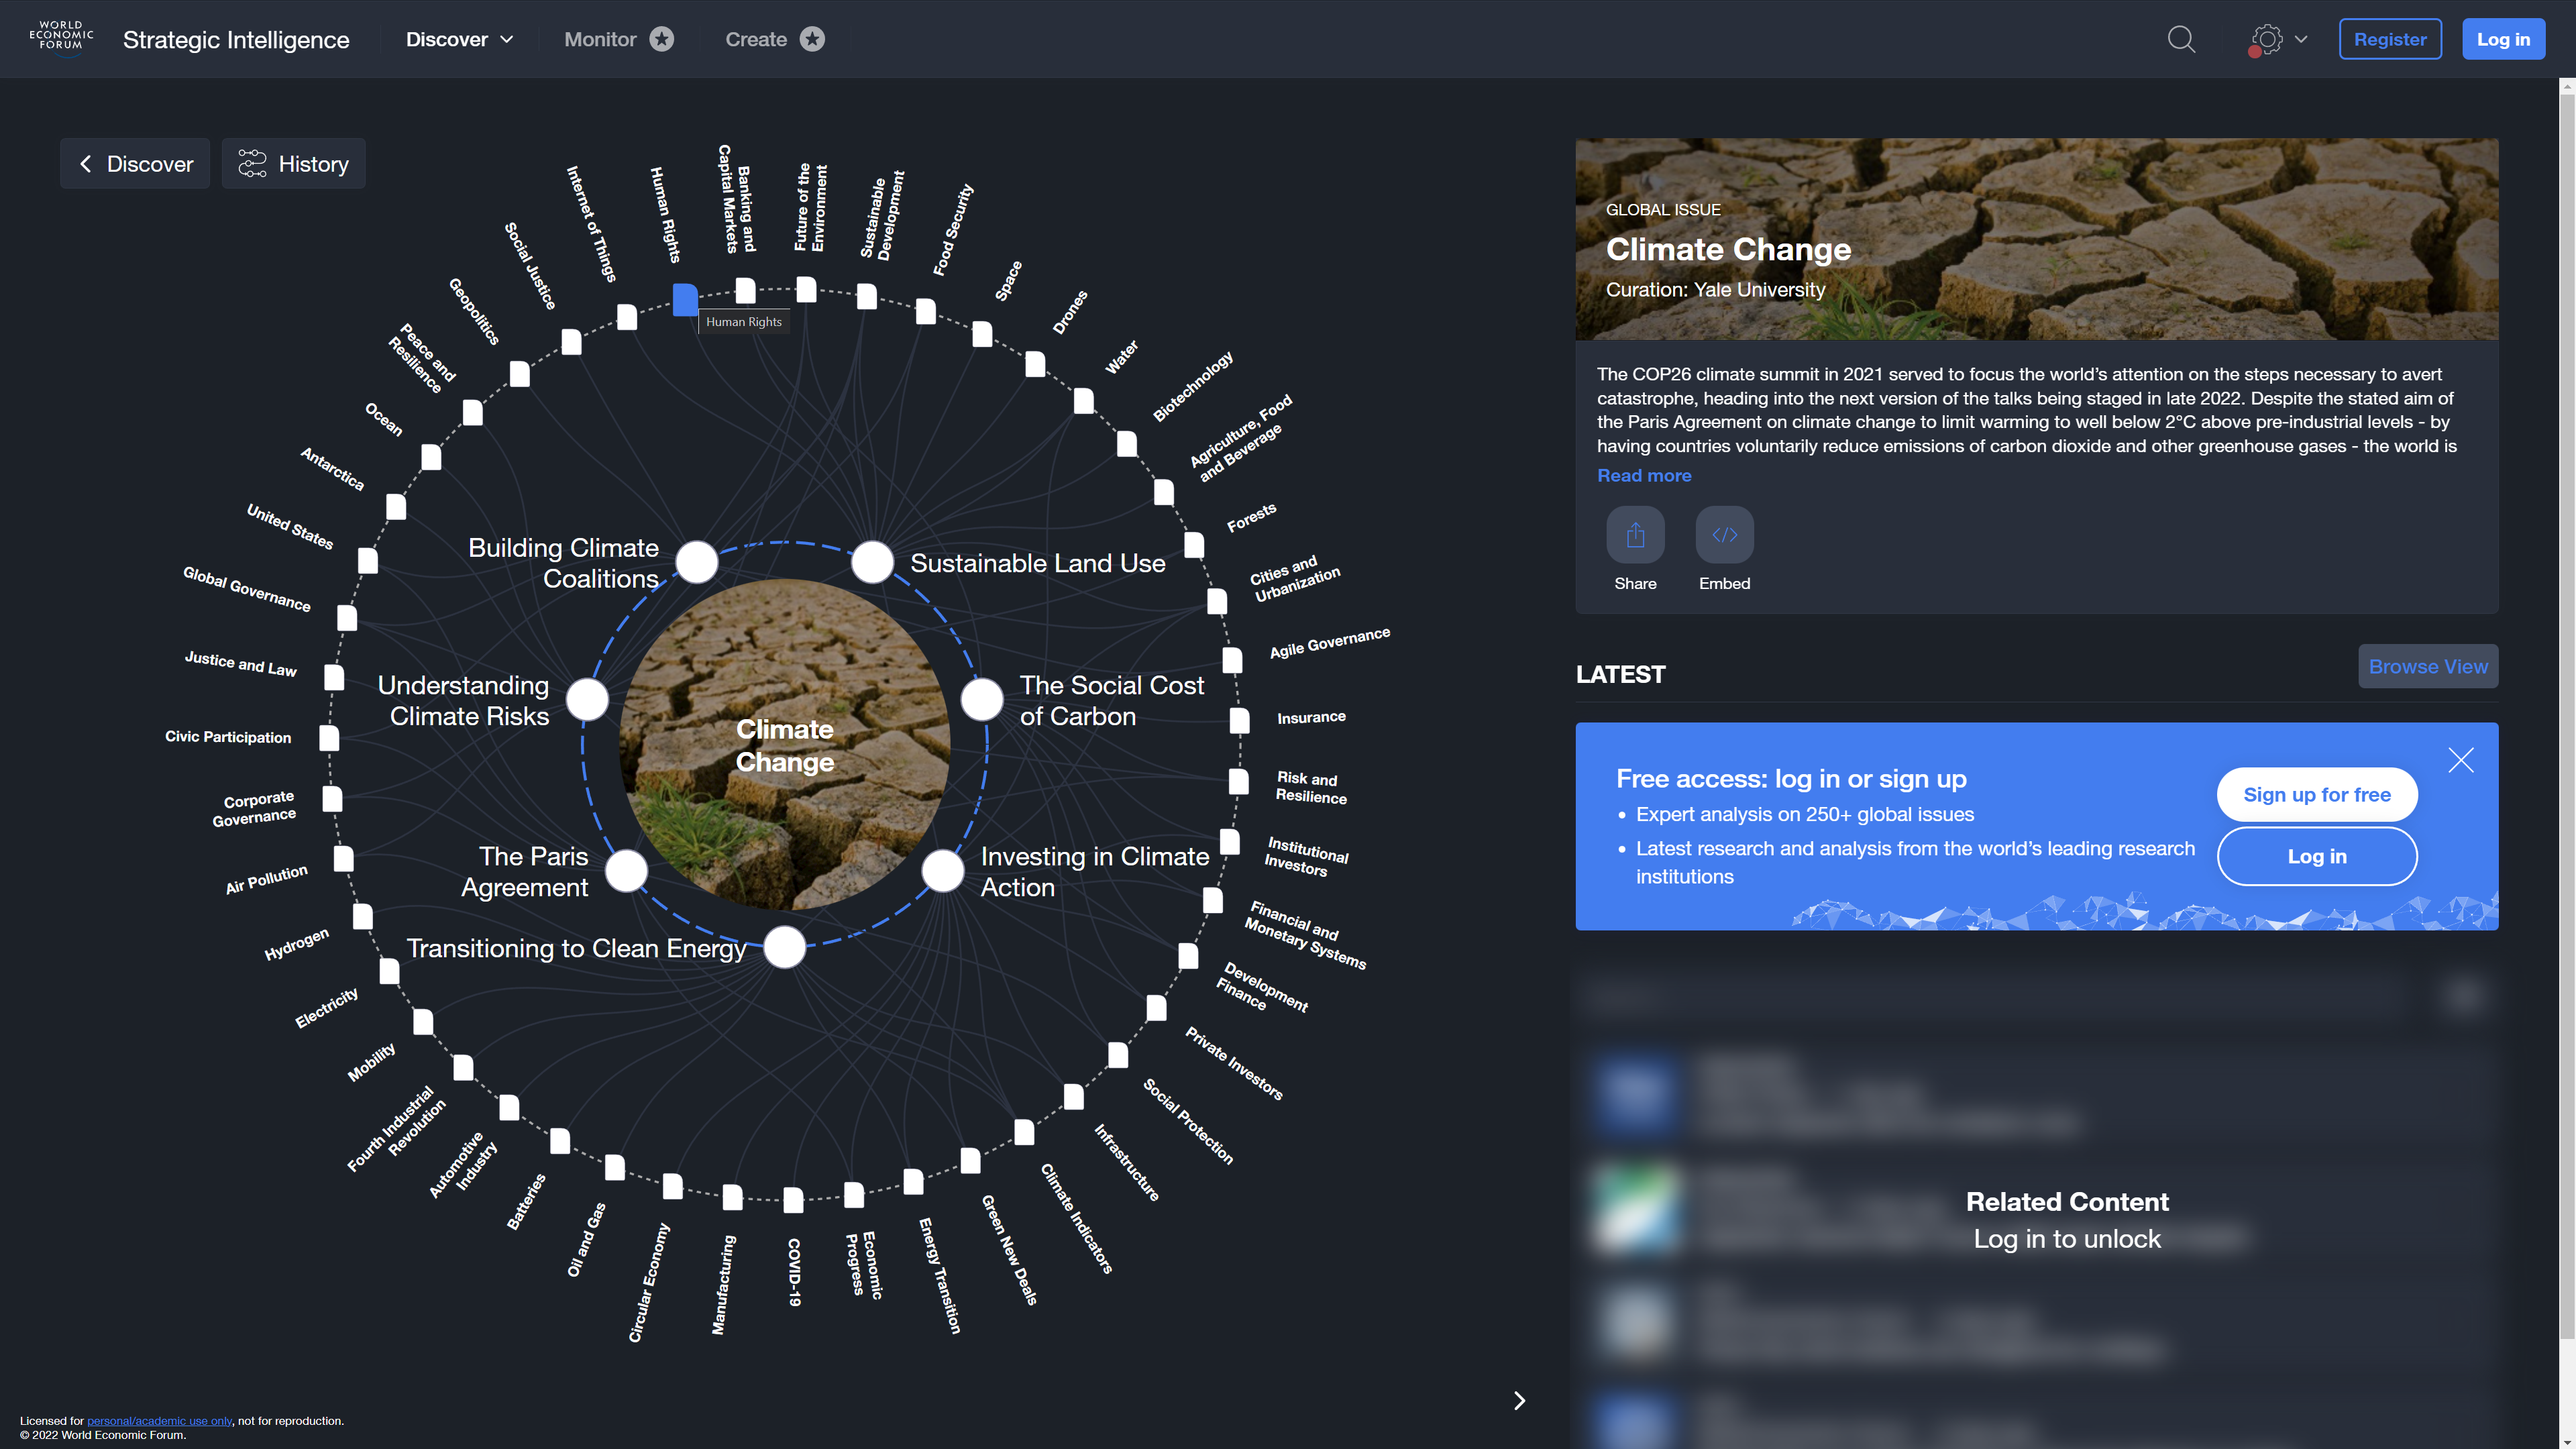Click the Antarctica topic node
Image resolution: width=2576 pixels, height=1449 pixels.
point(396,507)
